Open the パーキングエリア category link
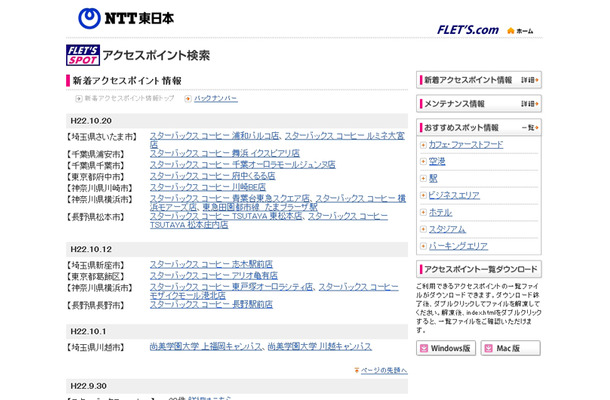 coord(458,246)
